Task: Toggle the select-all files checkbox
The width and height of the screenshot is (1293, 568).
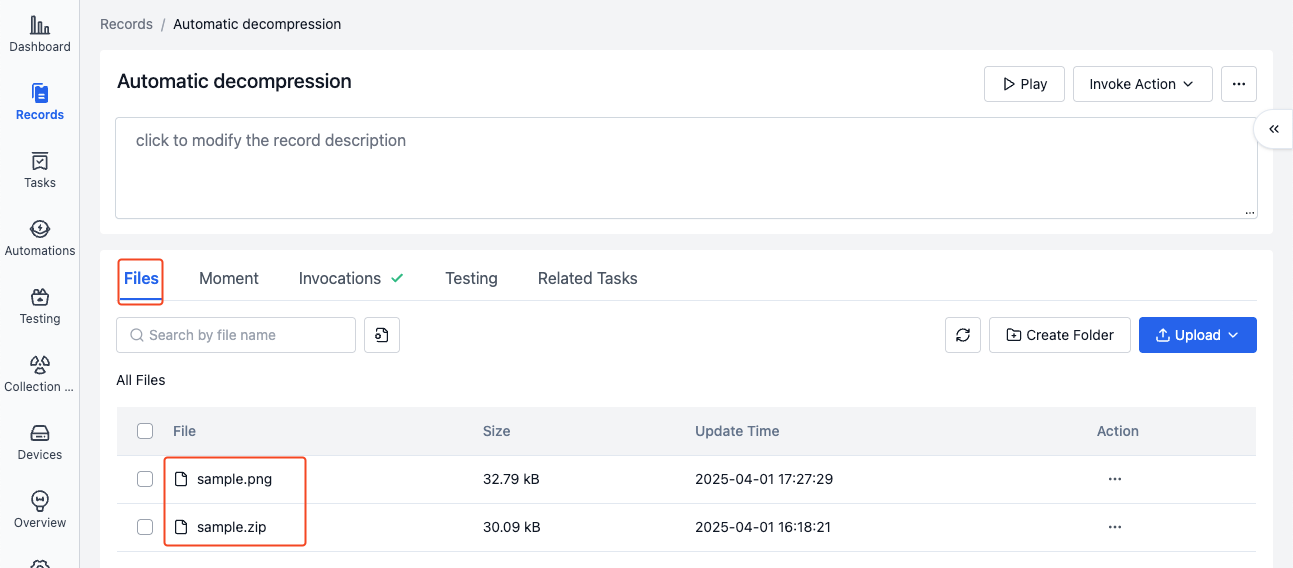Action: 145,431
